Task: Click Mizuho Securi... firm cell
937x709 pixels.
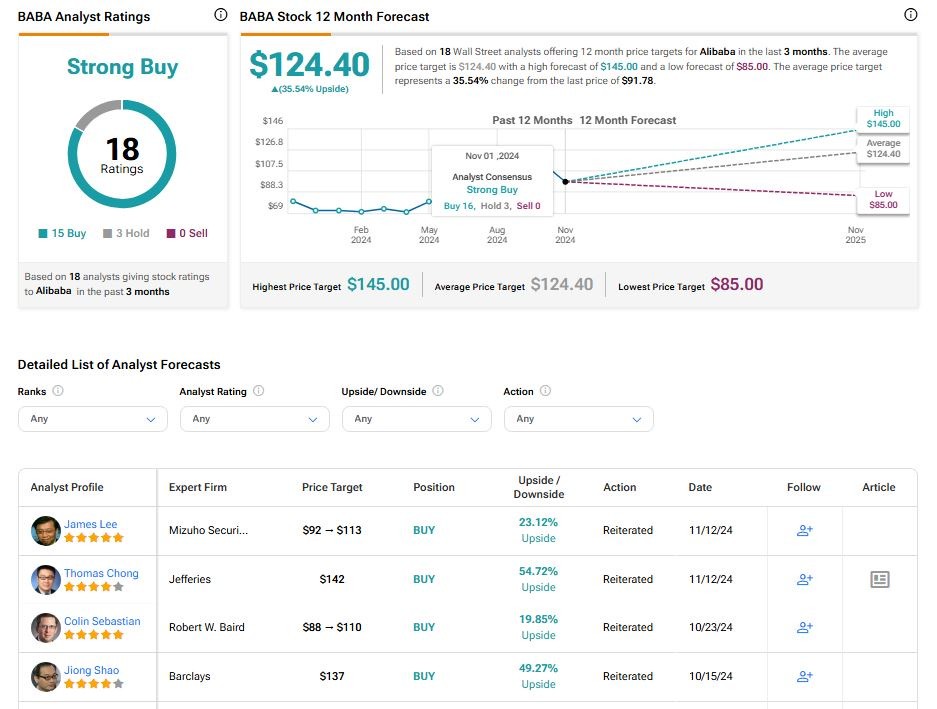Action: pos(208,530)
